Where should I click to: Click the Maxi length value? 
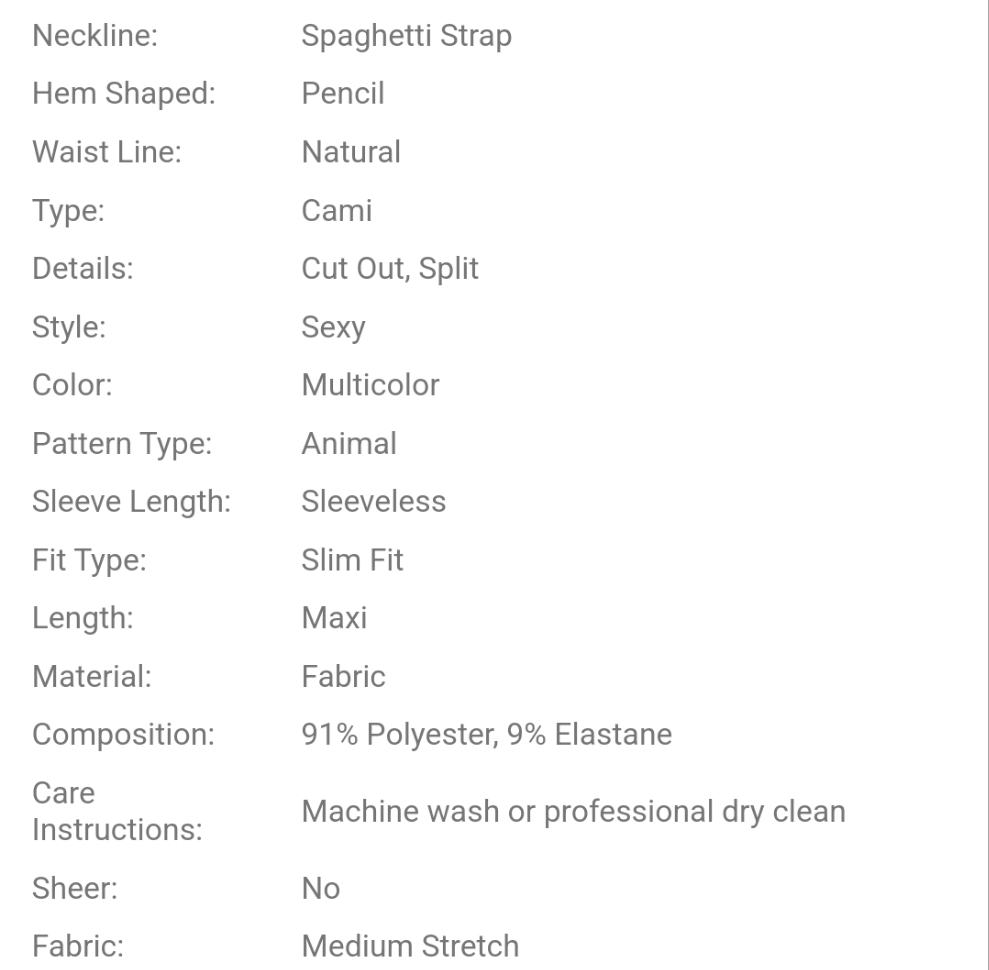coord(334,618)
